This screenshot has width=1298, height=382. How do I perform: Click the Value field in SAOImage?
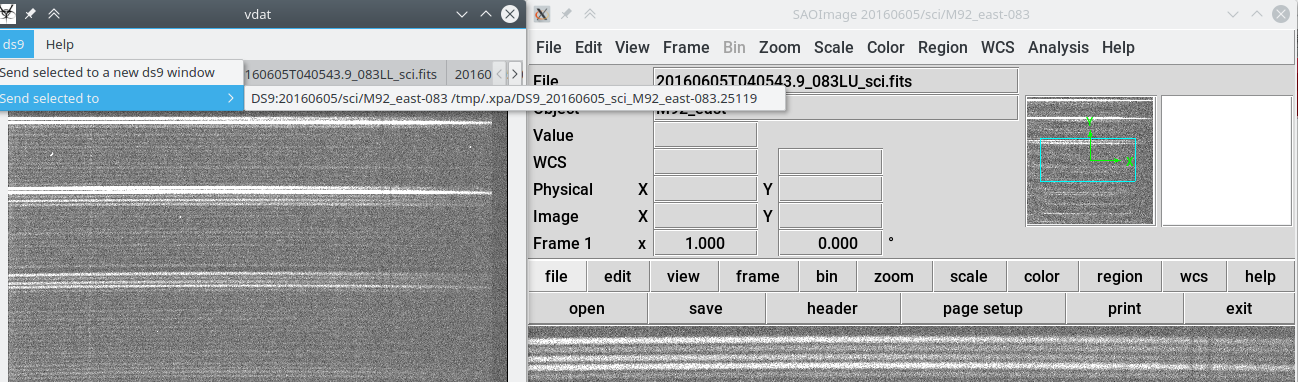click(705, 135)
